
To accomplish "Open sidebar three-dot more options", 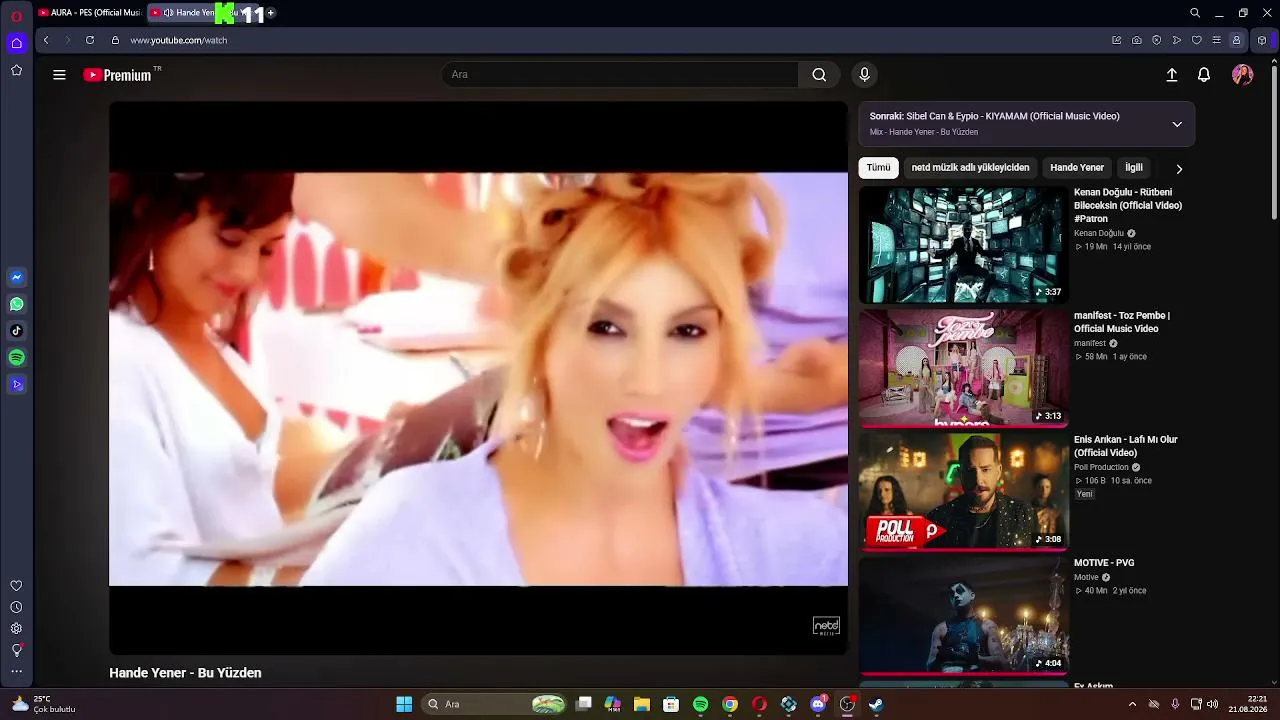I will (x=16, y=672).
